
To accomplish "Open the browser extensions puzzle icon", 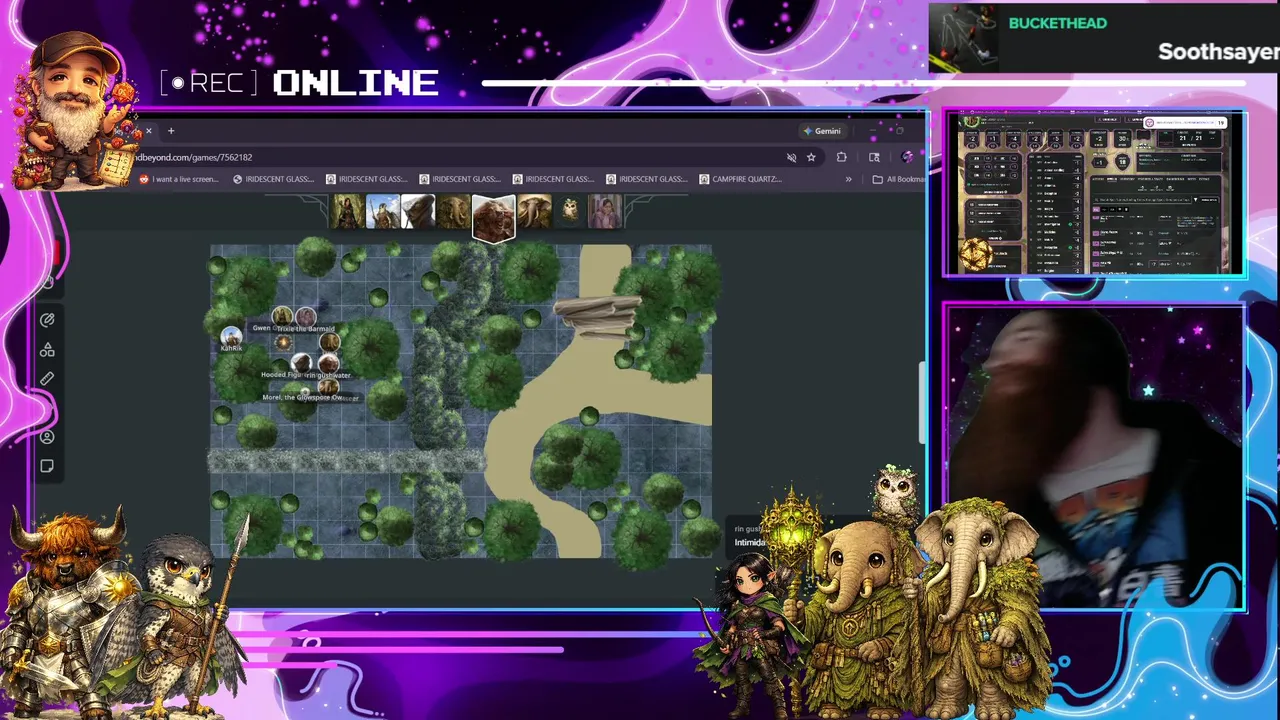I will 841,157.
